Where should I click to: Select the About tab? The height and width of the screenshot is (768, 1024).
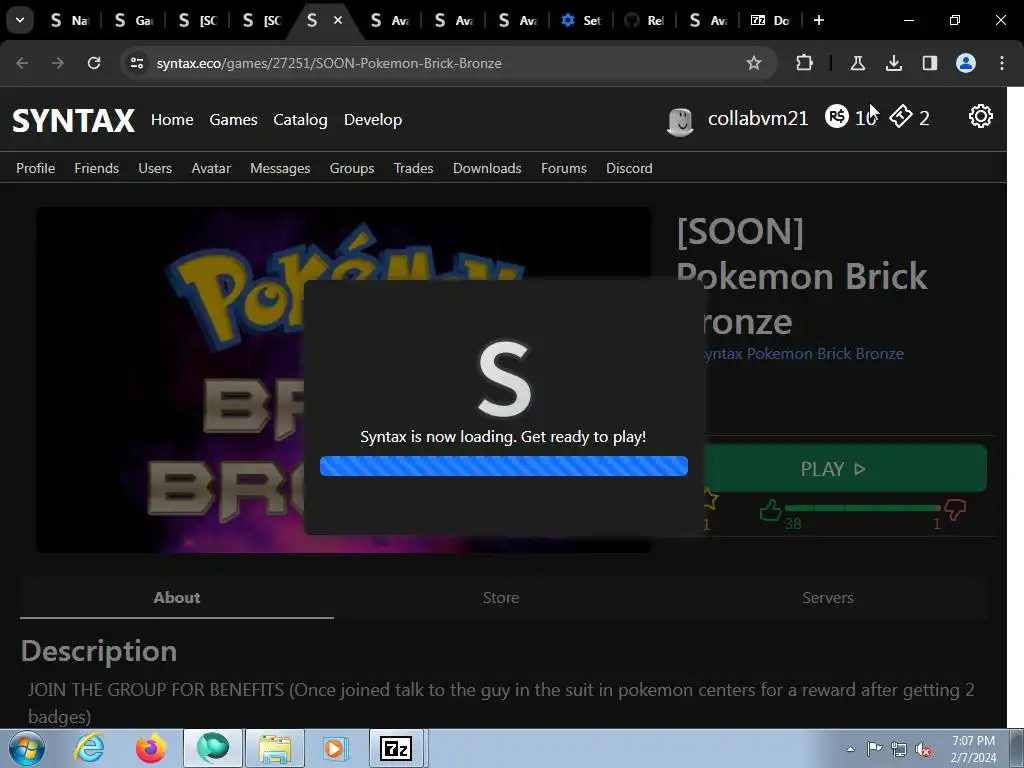[x=176, y=598]
